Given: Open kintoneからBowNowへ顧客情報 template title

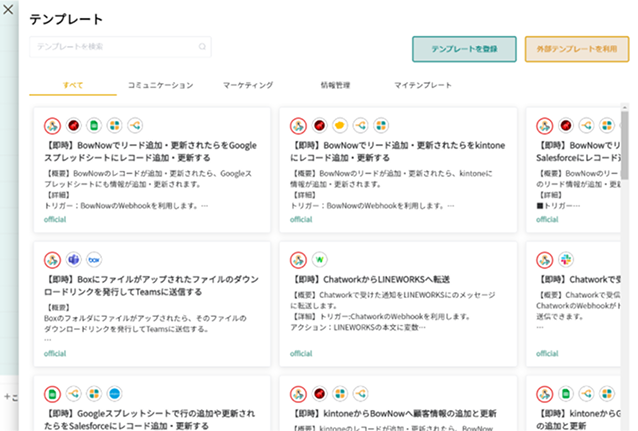Looking at the screenshot, I should tap(393, 413).
